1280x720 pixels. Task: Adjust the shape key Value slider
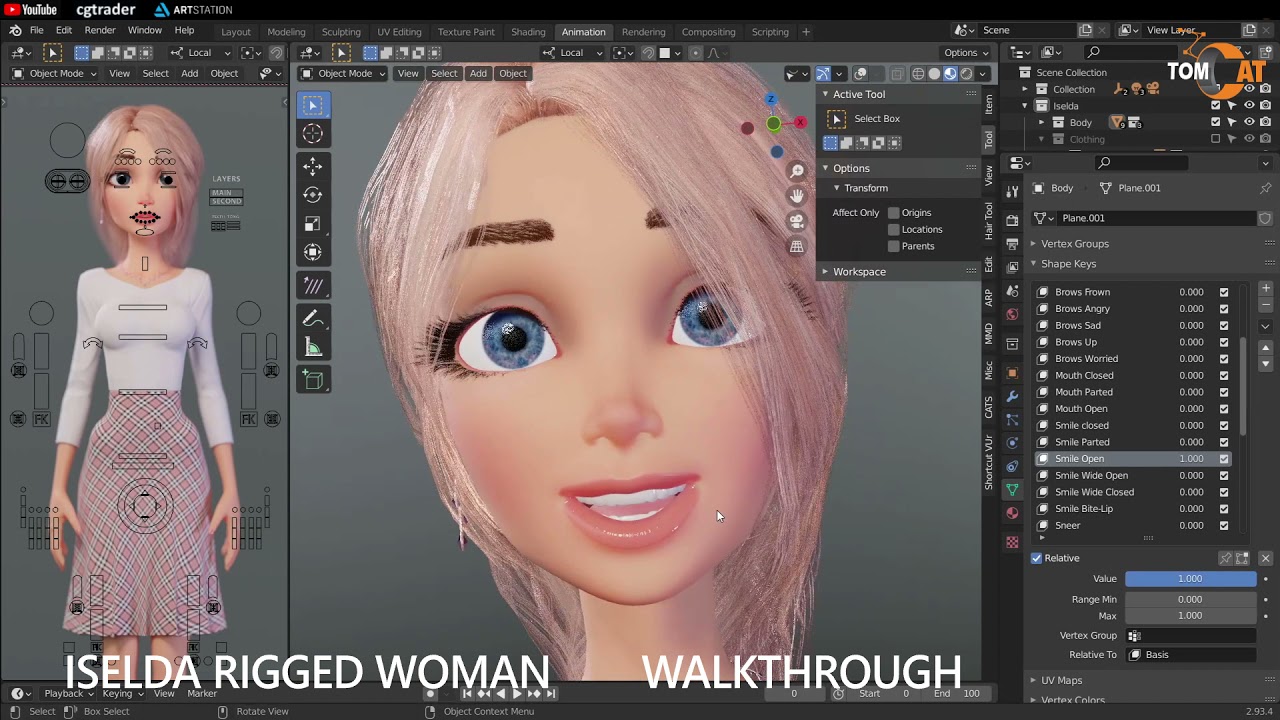1190,579
